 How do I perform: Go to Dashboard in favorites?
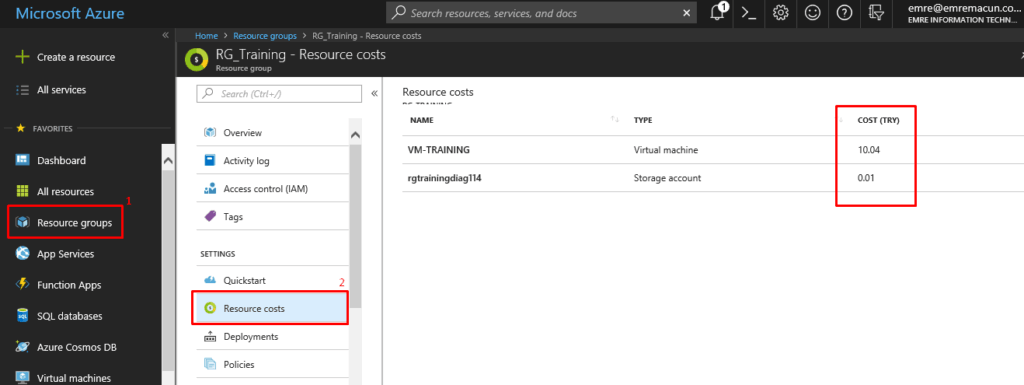61,160
